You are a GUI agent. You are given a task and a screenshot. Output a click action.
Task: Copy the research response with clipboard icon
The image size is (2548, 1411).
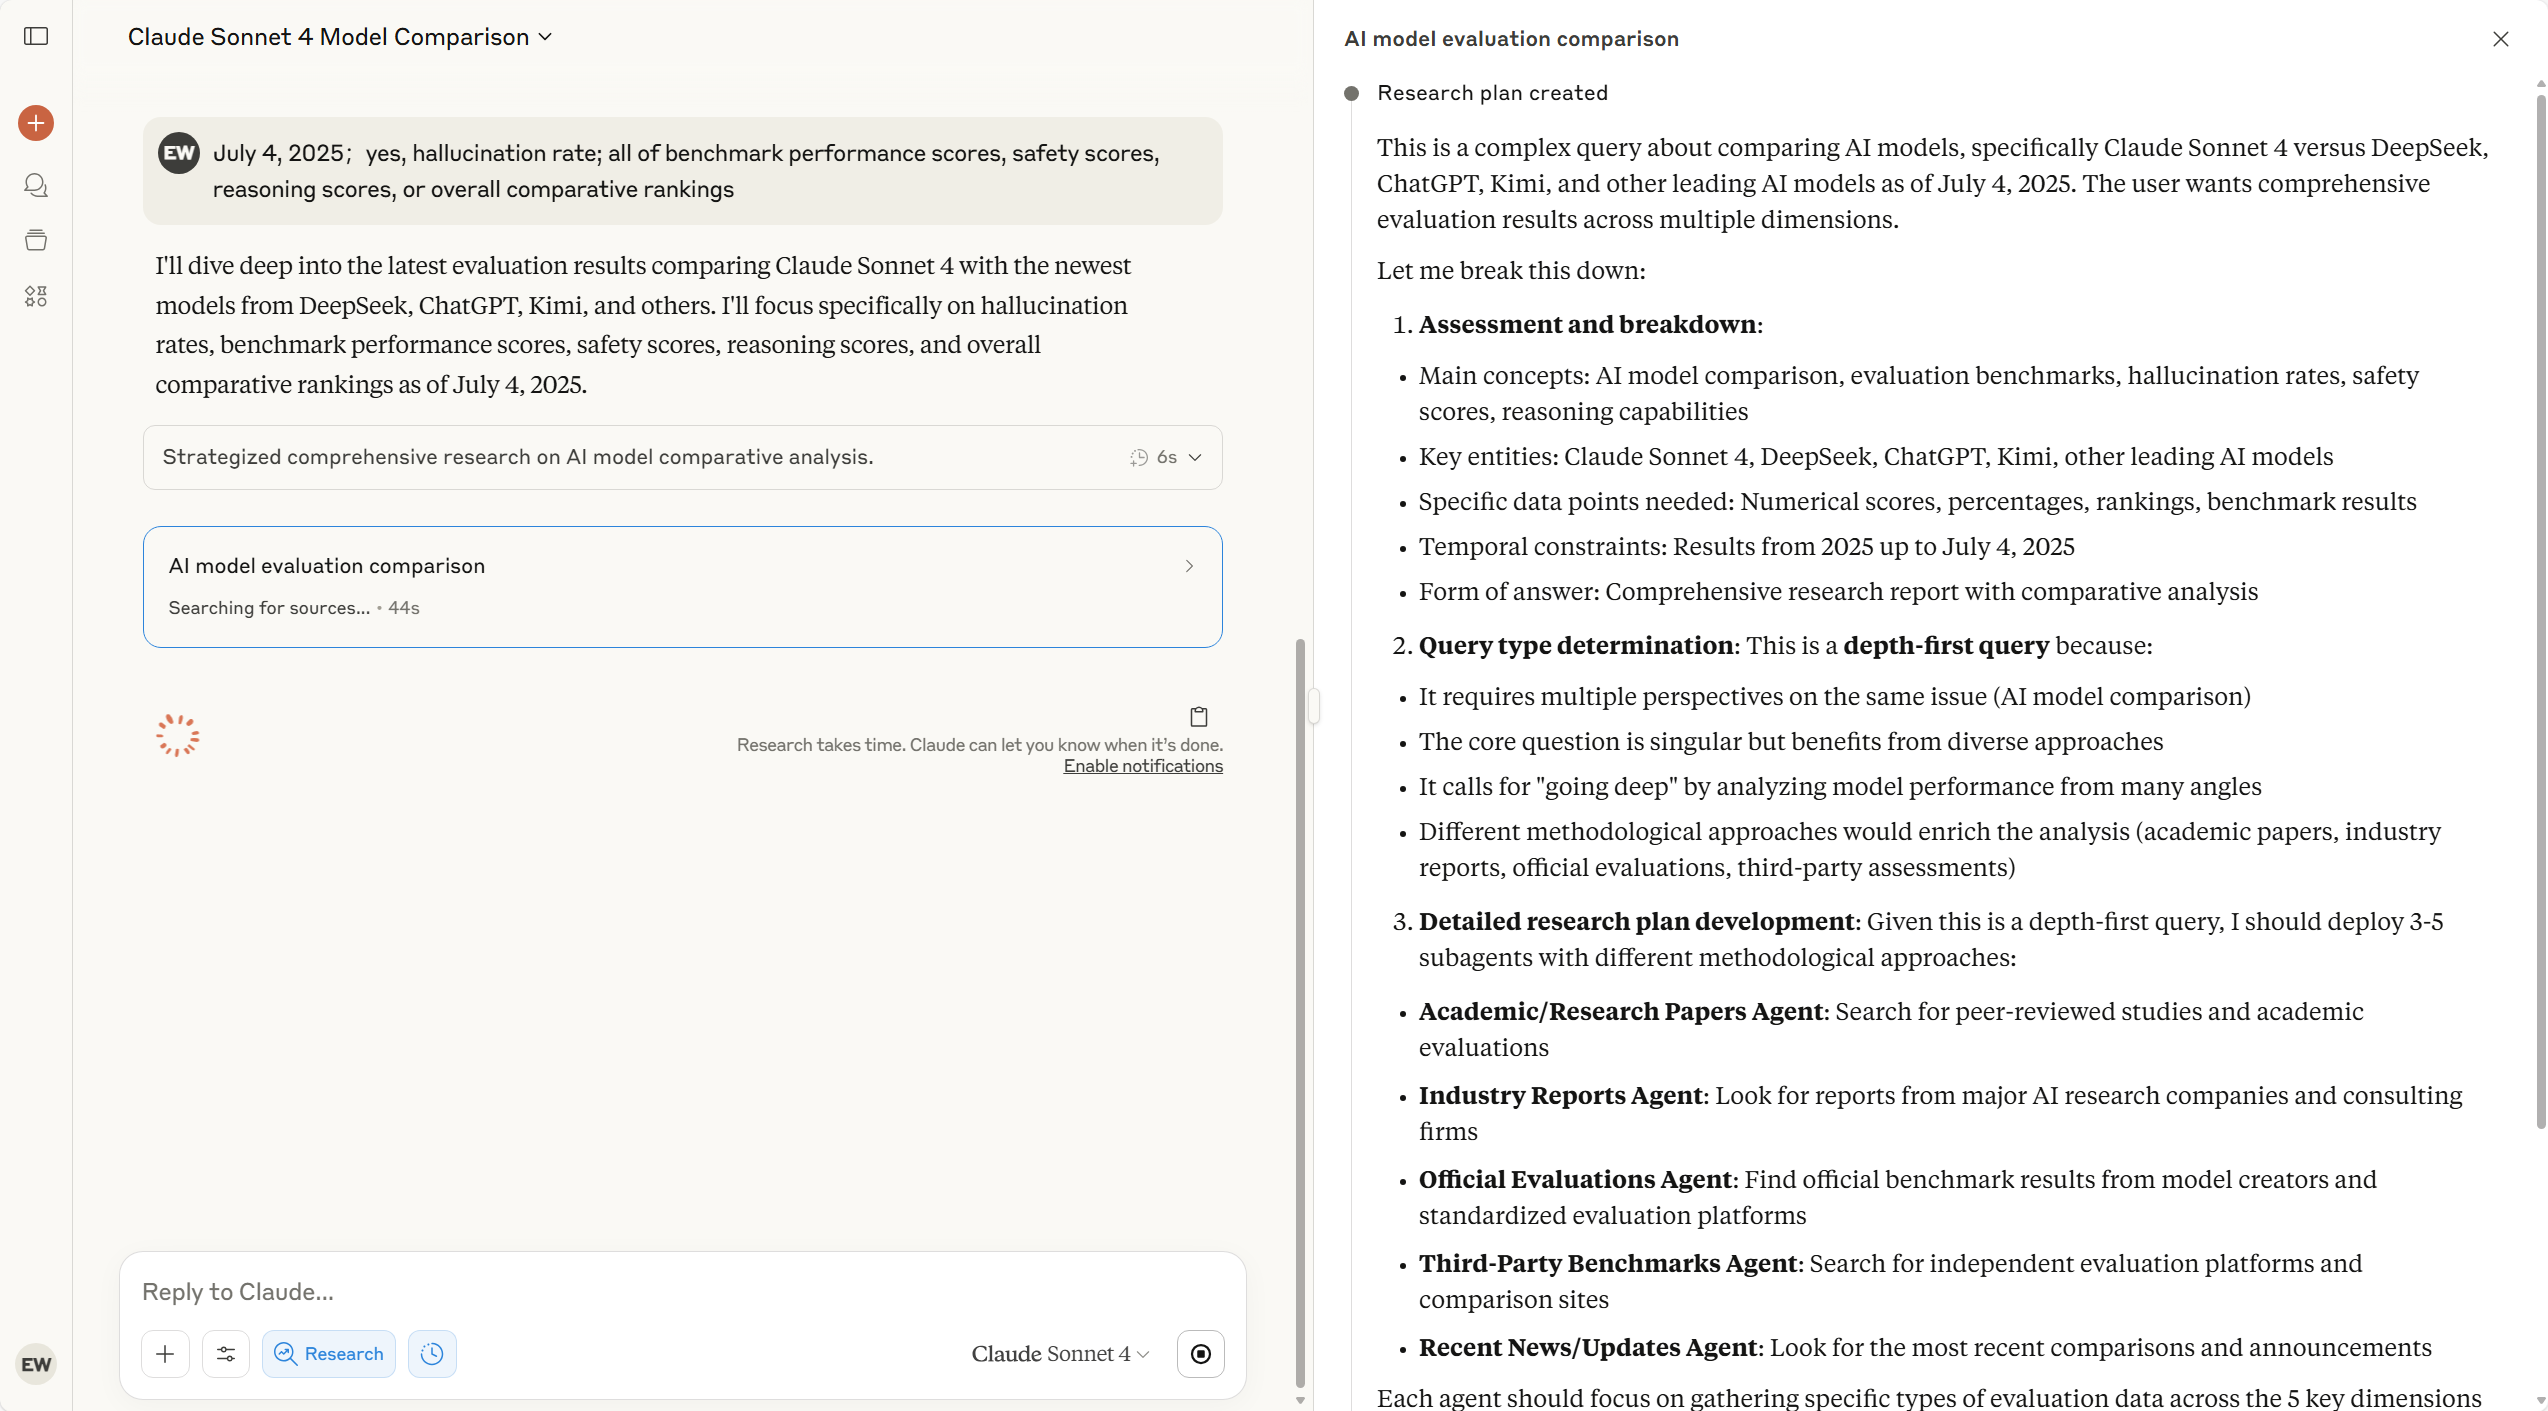(x=1198, y=716)
